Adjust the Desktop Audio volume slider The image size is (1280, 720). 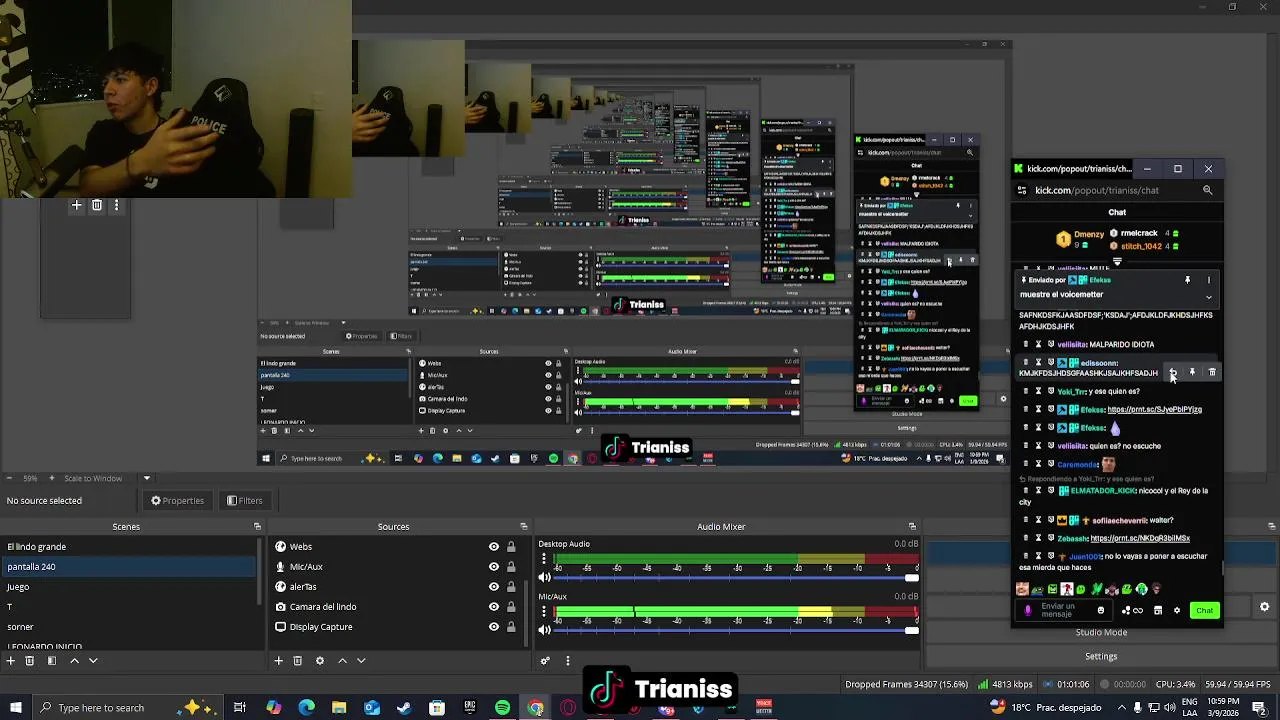735,577
